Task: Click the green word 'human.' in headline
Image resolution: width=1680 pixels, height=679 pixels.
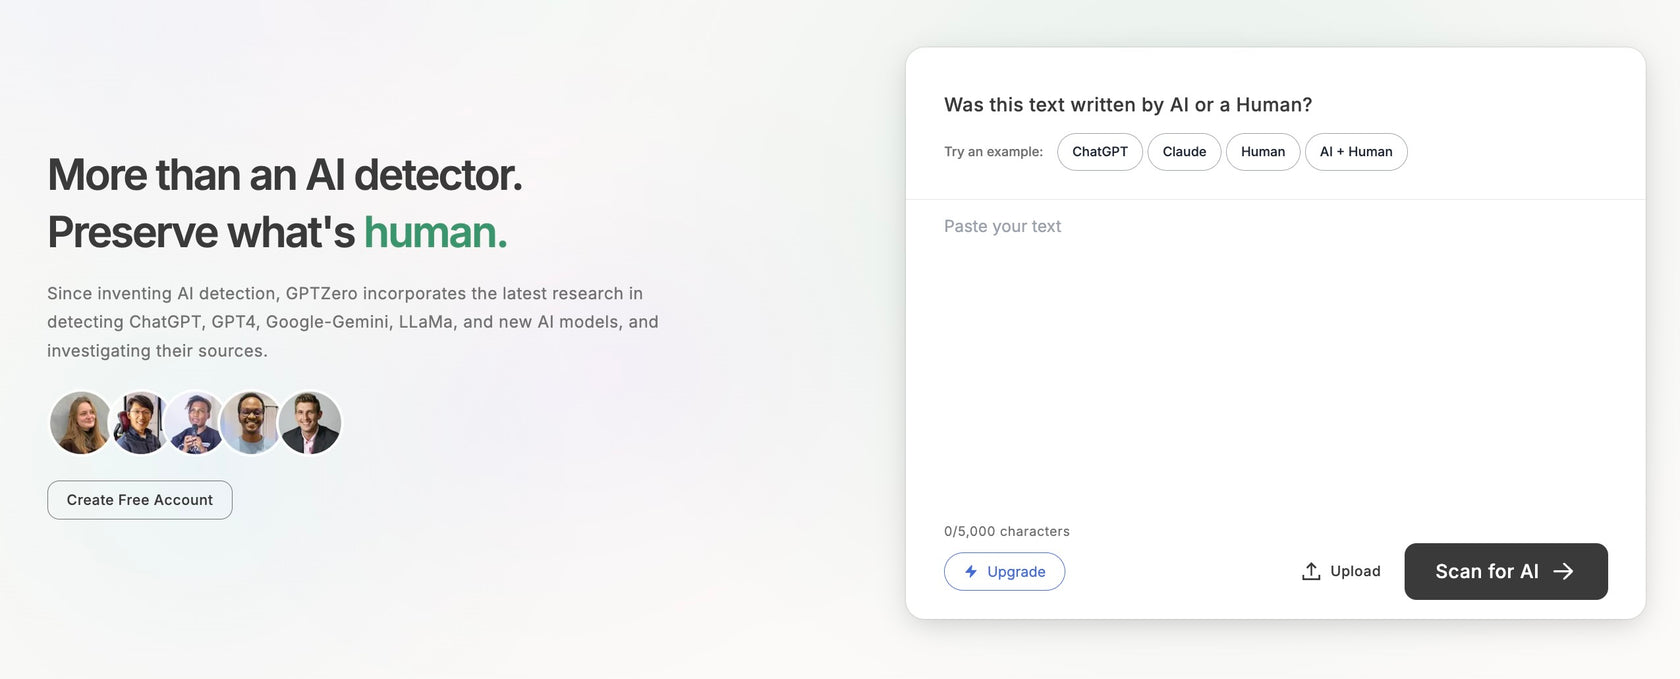Action: (435, 232)
